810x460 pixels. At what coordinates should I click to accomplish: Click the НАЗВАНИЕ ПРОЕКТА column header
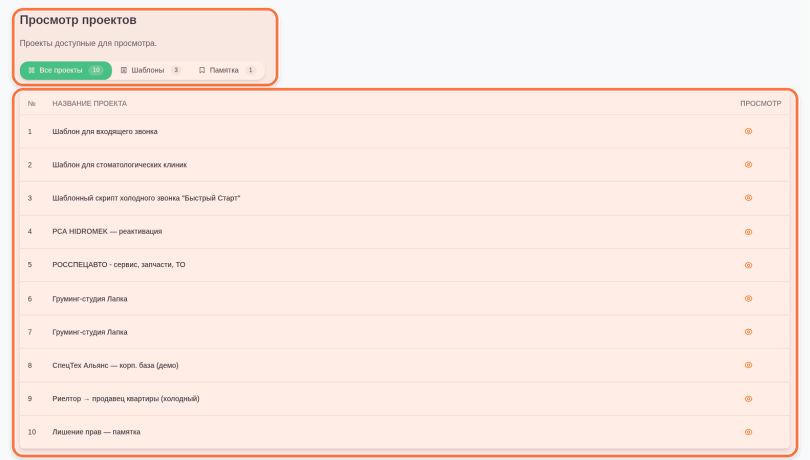click(x=89, y=103)
